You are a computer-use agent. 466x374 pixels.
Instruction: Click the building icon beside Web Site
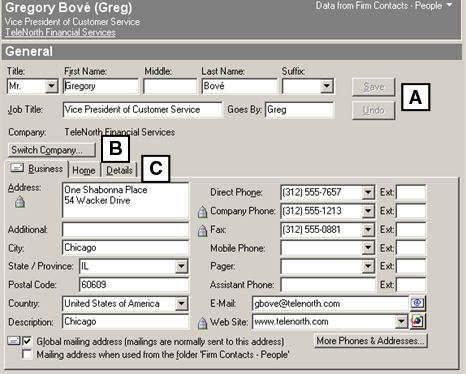point(202,323)
